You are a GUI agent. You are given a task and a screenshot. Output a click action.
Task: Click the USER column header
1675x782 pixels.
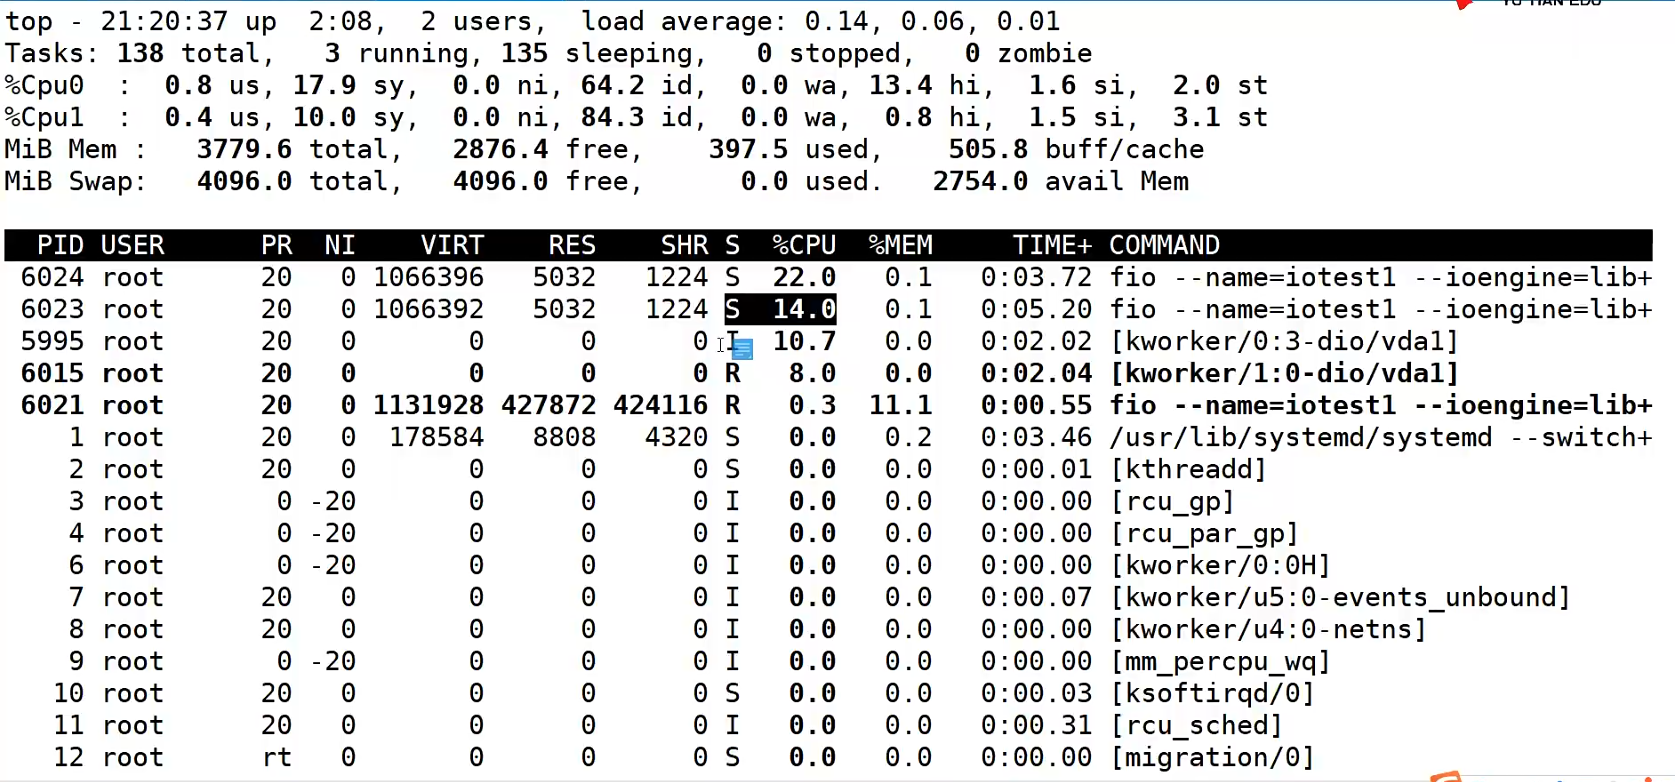[132, 245]
